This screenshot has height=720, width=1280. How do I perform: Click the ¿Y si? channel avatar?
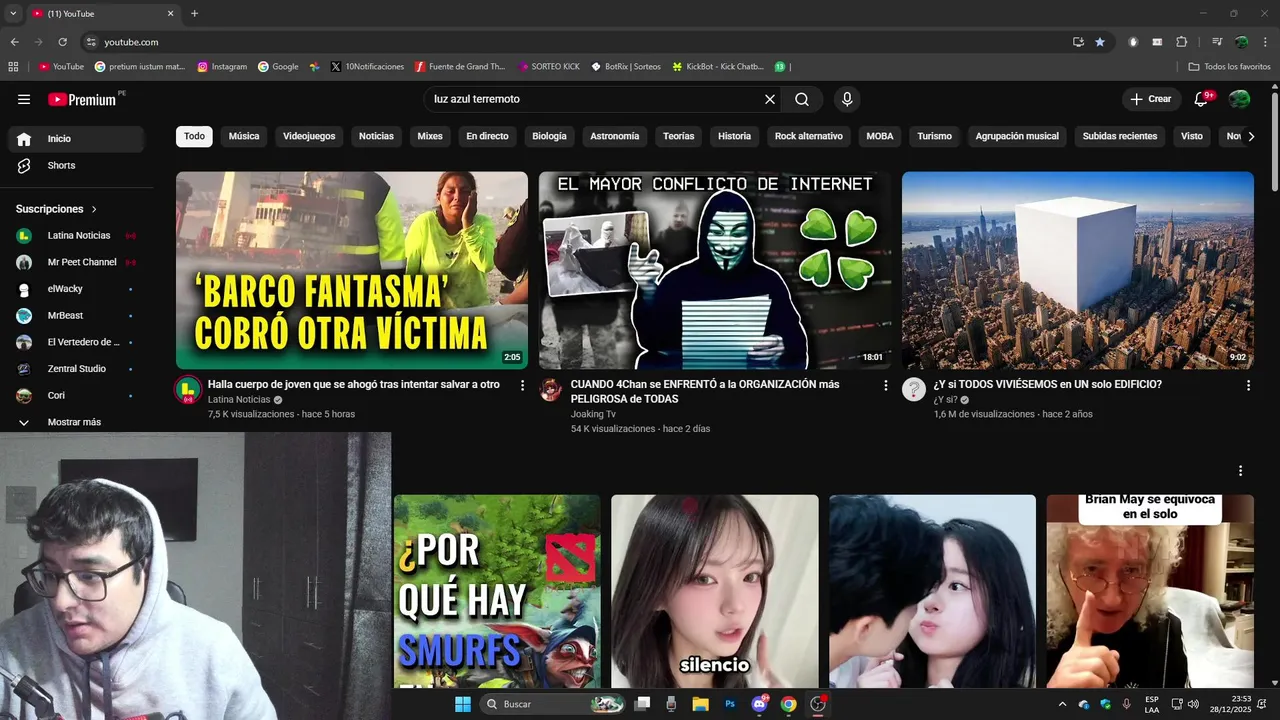914,390
